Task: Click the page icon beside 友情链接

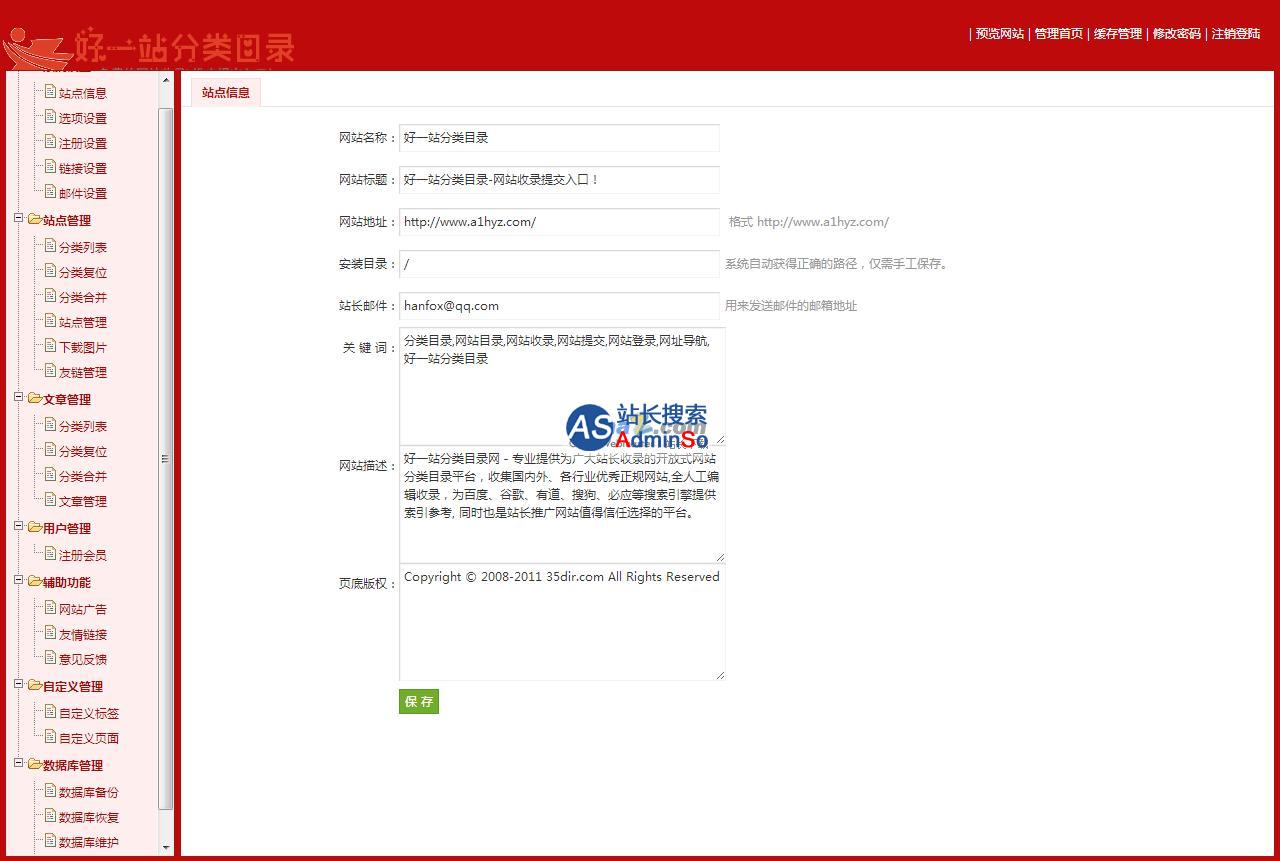Action: [x=50, y=633]
